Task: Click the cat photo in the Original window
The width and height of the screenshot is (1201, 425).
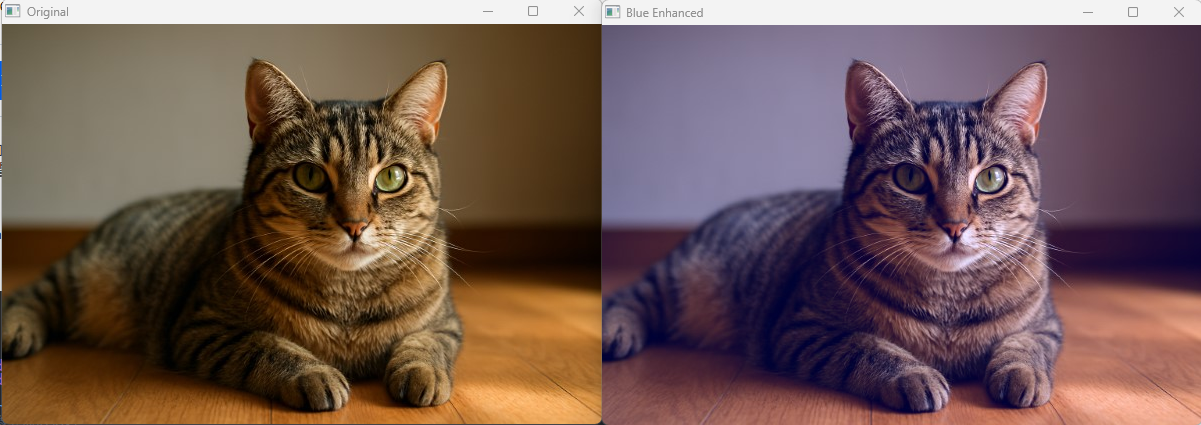Action: click(x=301, y=224)
